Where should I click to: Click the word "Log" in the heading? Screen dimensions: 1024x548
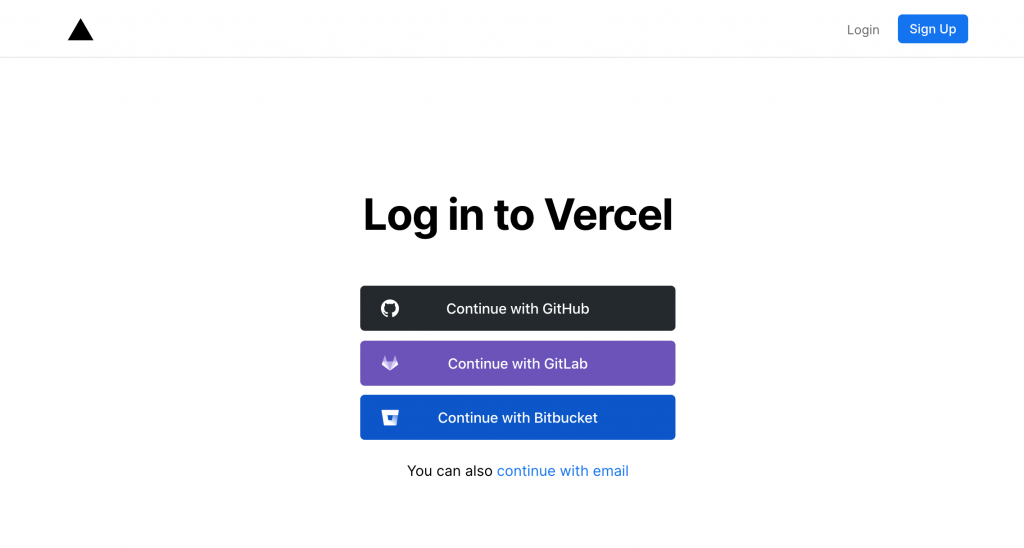[x=401, y=216]
